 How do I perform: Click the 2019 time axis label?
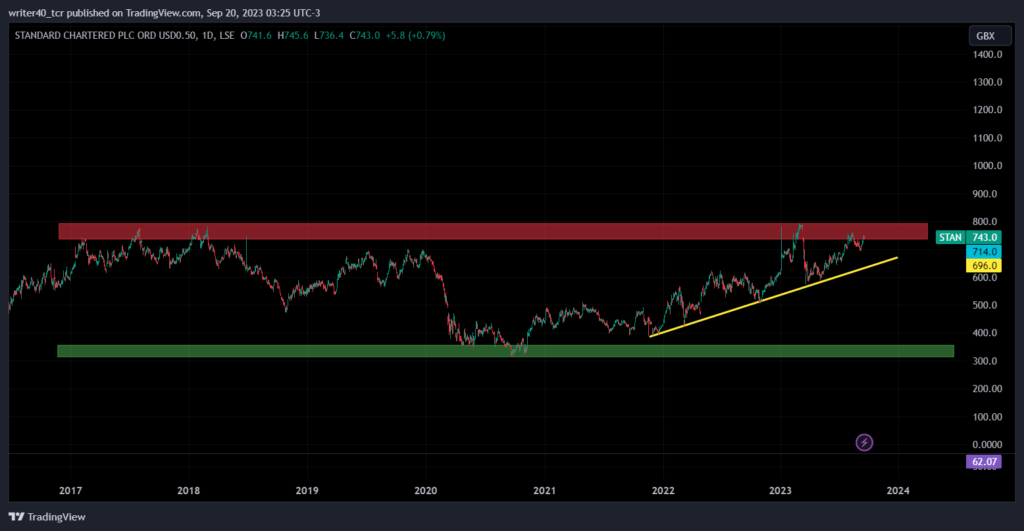(x=307, y=491)
